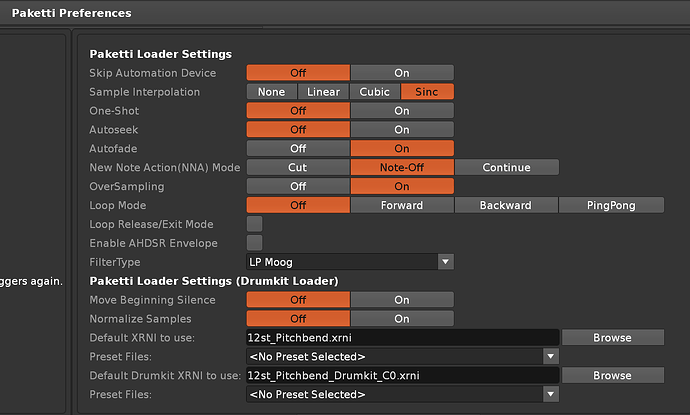Click the Default XRNI filename field
The image size is (690, 415).
(x=403, y=338)
